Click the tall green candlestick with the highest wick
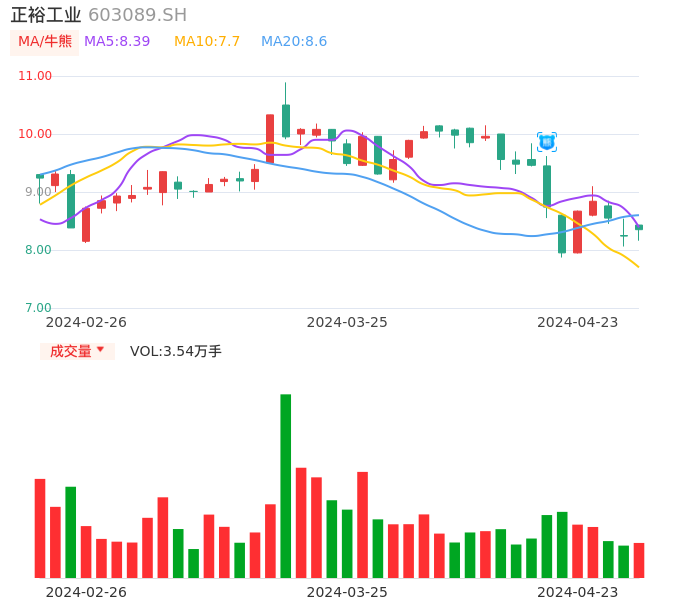Image resolution: width=686 pixels, height=606 pixels. (x=286, y=120)
